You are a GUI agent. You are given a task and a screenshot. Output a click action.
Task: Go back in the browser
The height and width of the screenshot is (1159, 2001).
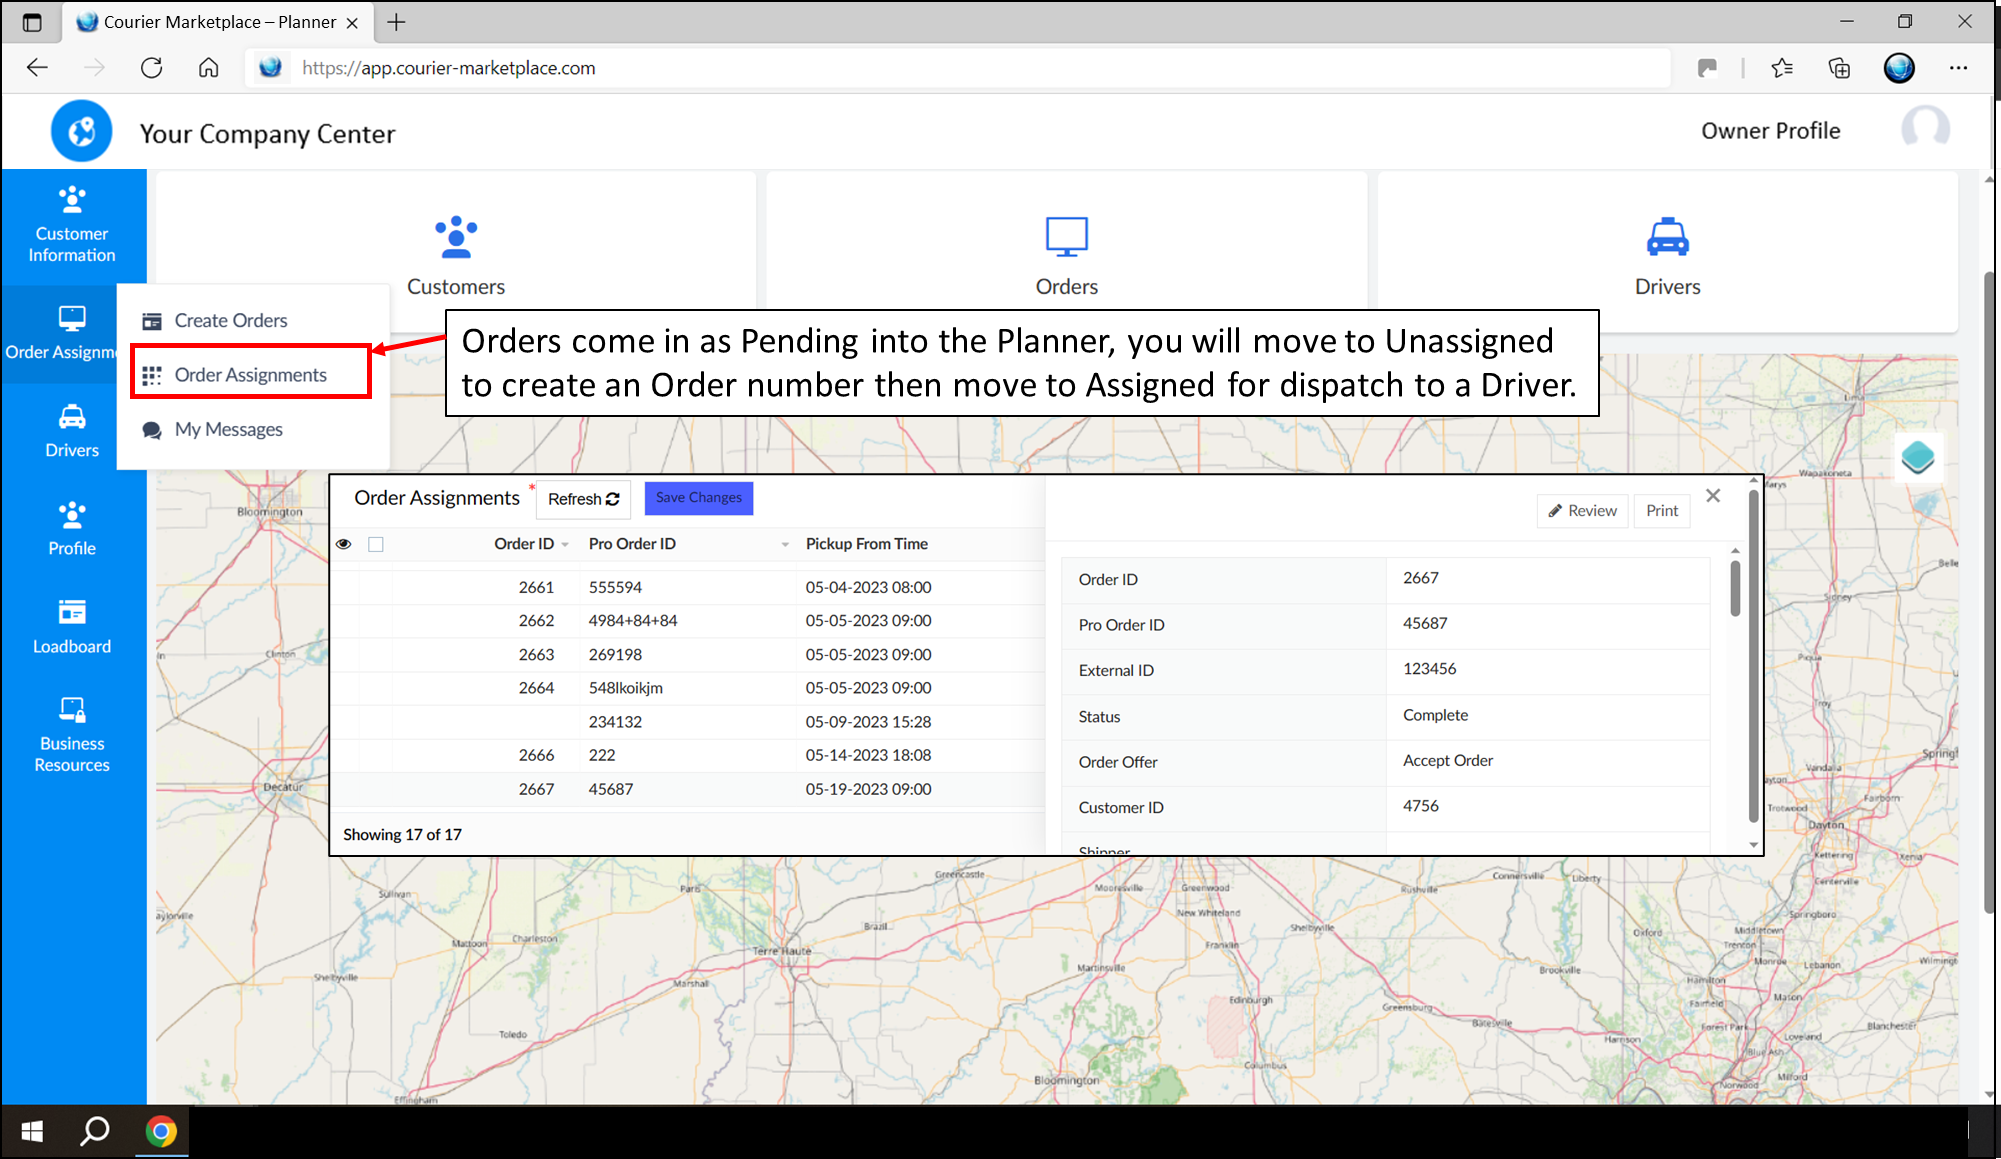coord(37,68)
